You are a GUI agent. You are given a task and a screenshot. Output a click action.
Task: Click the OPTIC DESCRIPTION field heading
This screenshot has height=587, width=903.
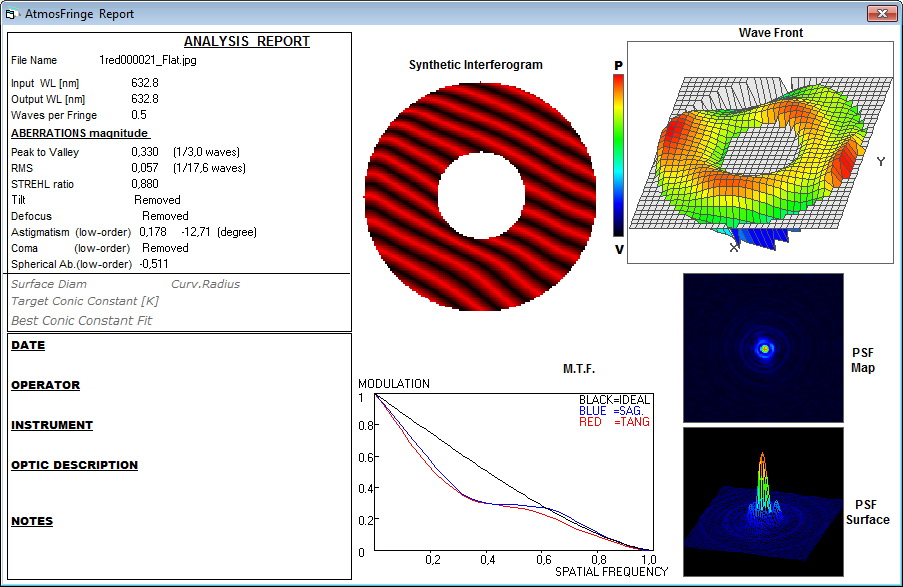click(x=74, y=465)
